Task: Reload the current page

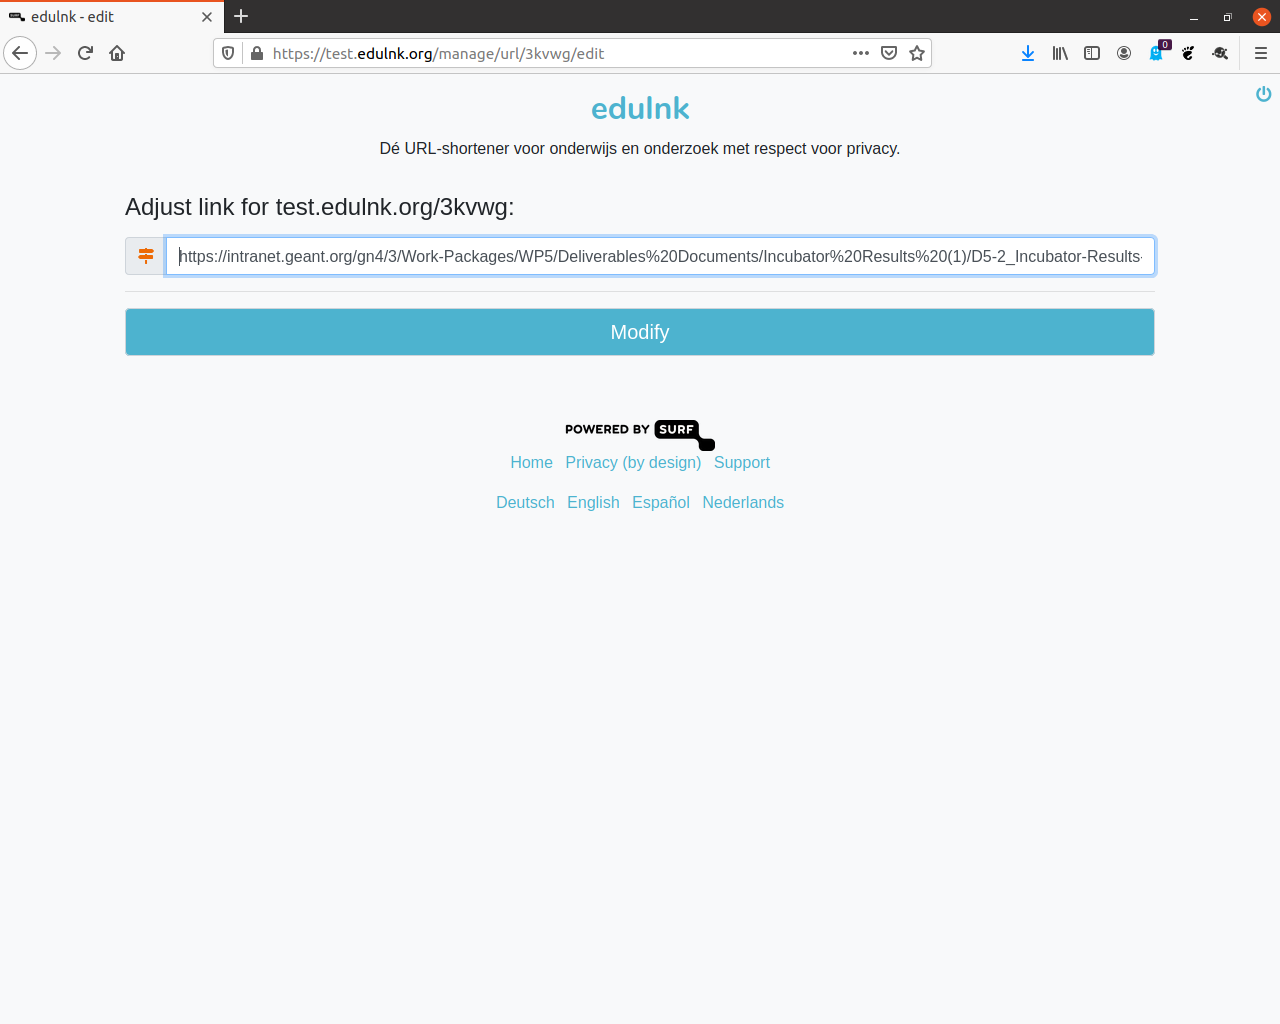Action: (85, 53)
